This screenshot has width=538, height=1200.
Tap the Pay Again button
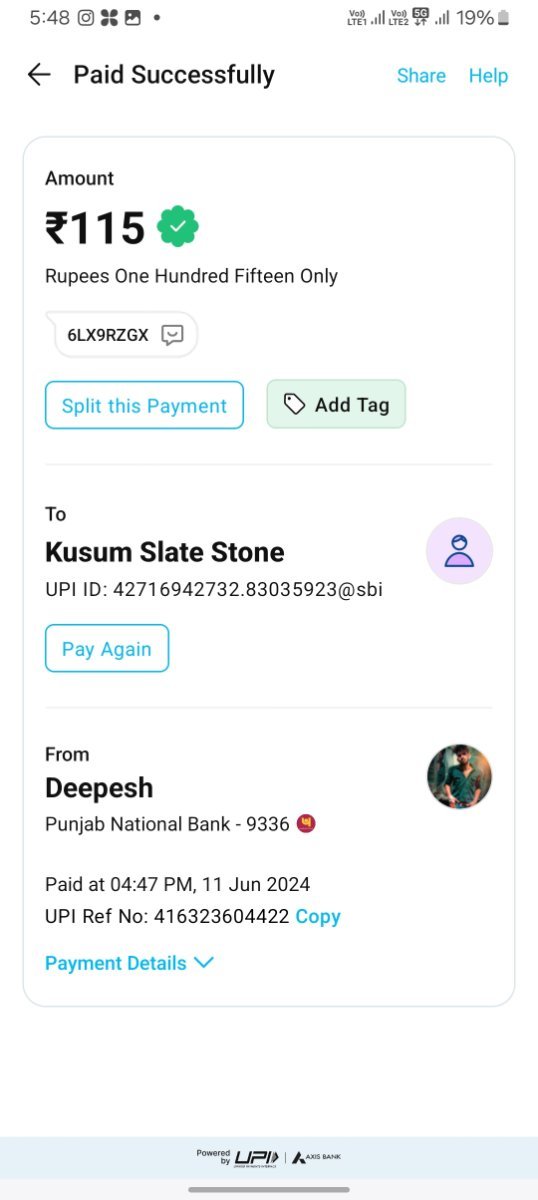coord(107,648)
